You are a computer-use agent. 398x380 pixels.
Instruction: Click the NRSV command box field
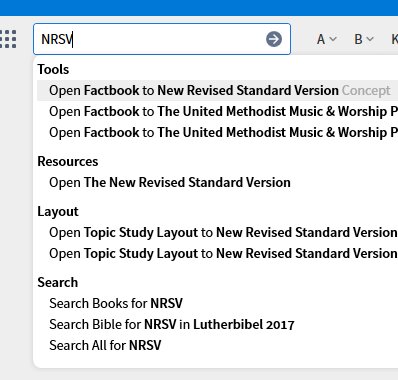click(162, 39)
